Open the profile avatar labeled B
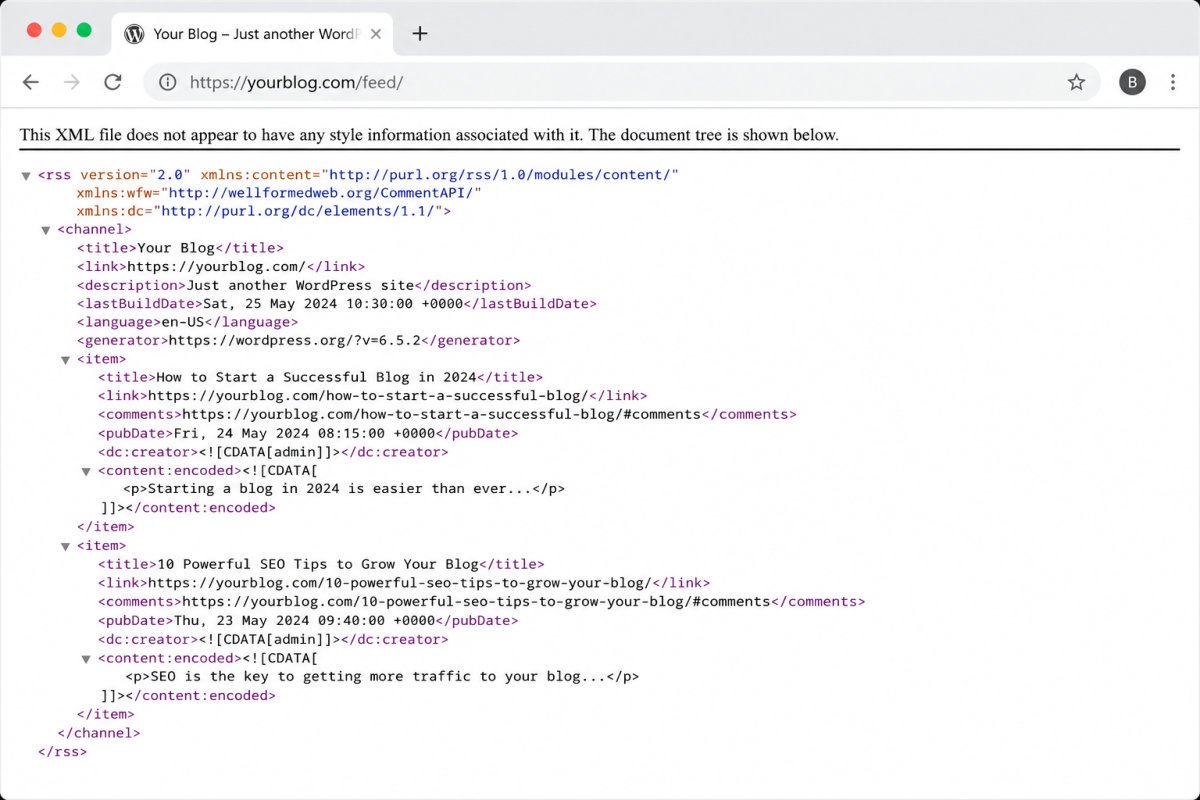The width and height of the screenshot is (1200, 800). point(1132,82)
